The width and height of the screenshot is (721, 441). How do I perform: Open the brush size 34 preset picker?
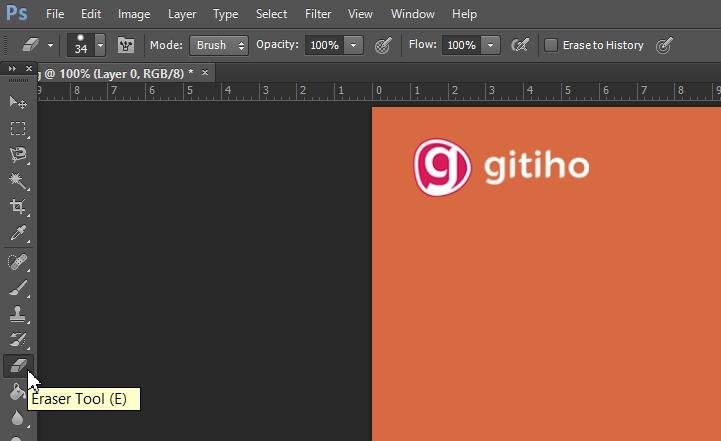tap(80, 45)
